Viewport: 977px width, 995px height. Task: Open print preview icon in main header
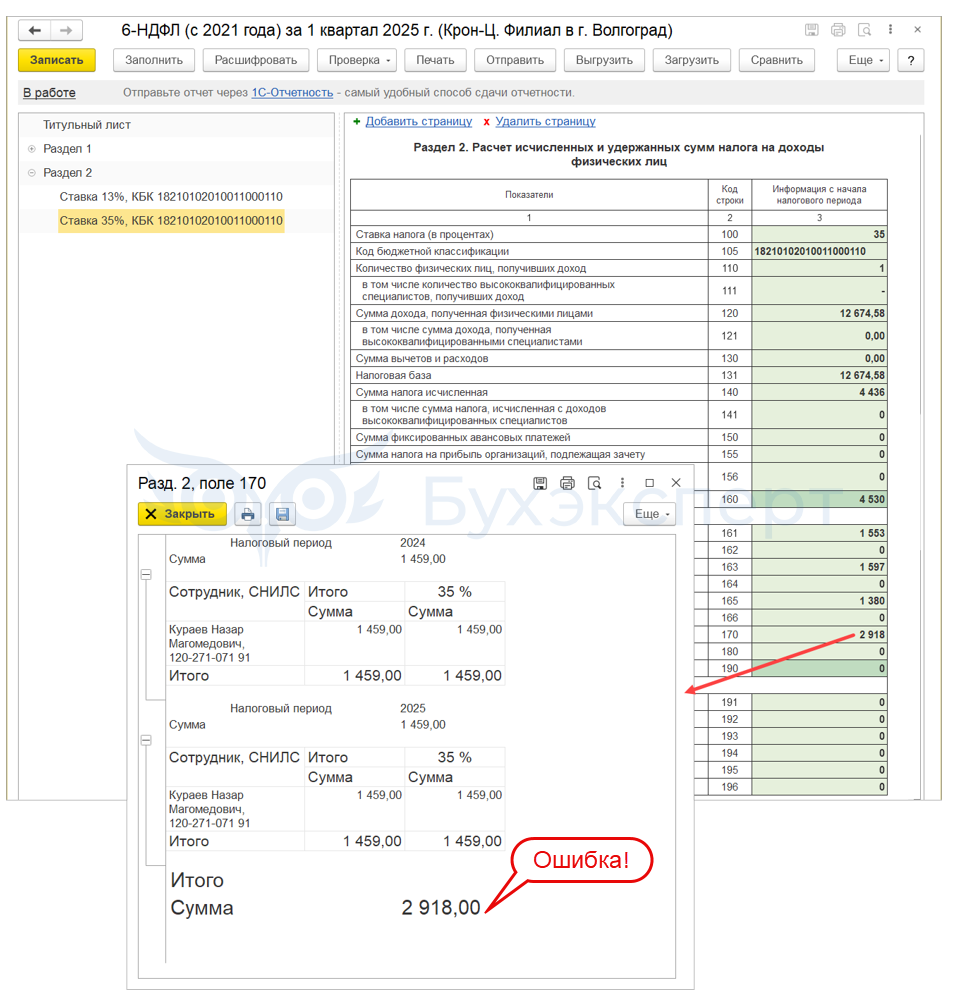coord(864,30)
